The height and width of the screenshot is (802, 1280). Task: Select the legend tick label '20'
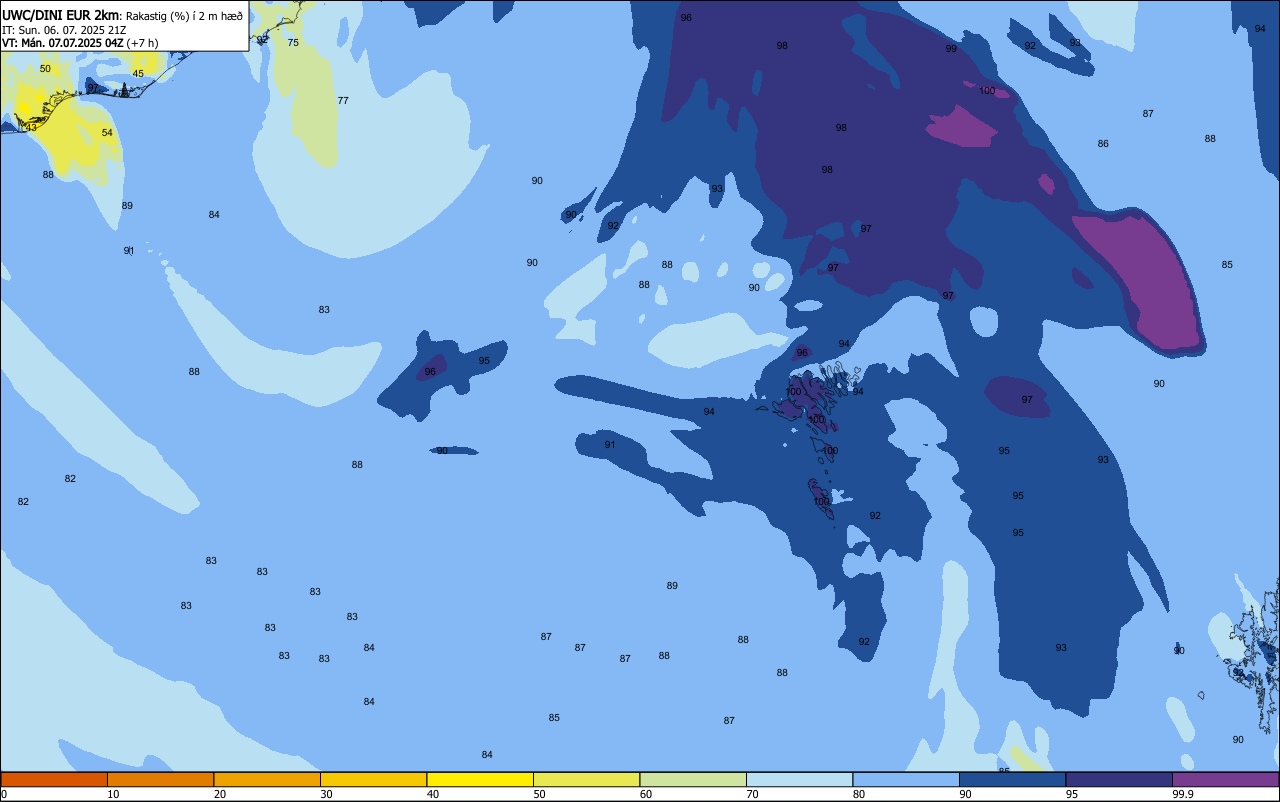click(220, 794)
